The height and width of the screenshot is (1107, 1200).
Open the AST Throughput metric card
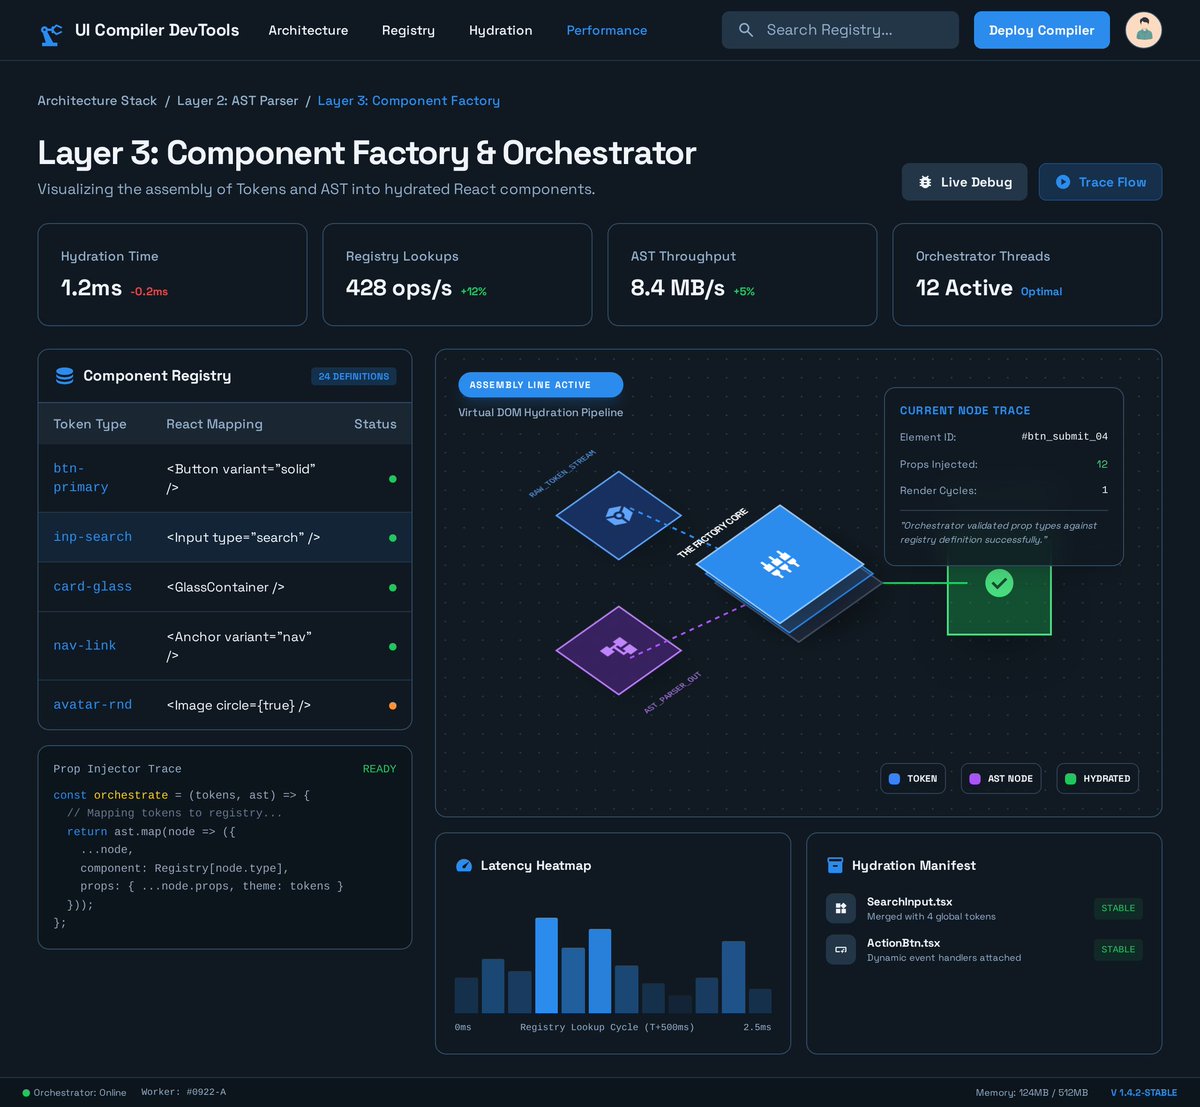(742, 274)
